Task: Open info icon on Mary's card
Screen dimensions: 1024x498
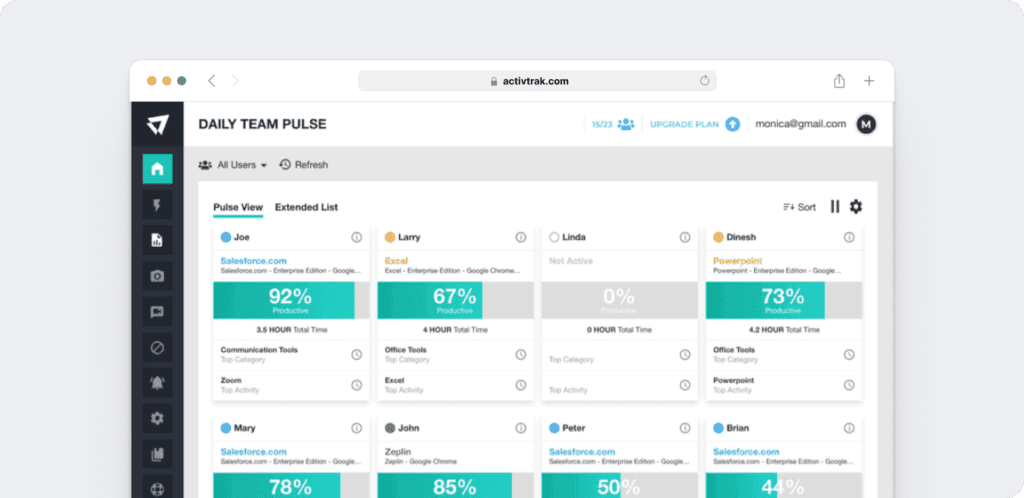Action: pyautogui.click(x=357, y=428)
